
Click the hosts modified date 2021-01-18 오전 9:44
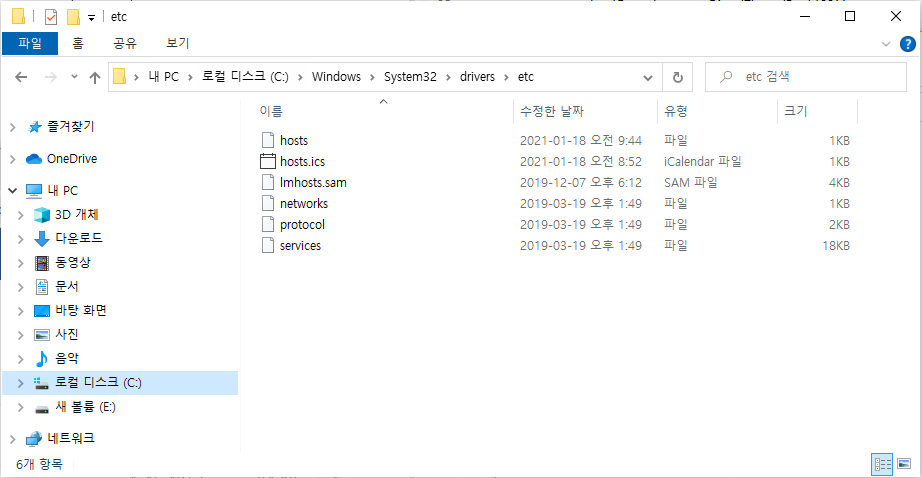coord(580,141)
